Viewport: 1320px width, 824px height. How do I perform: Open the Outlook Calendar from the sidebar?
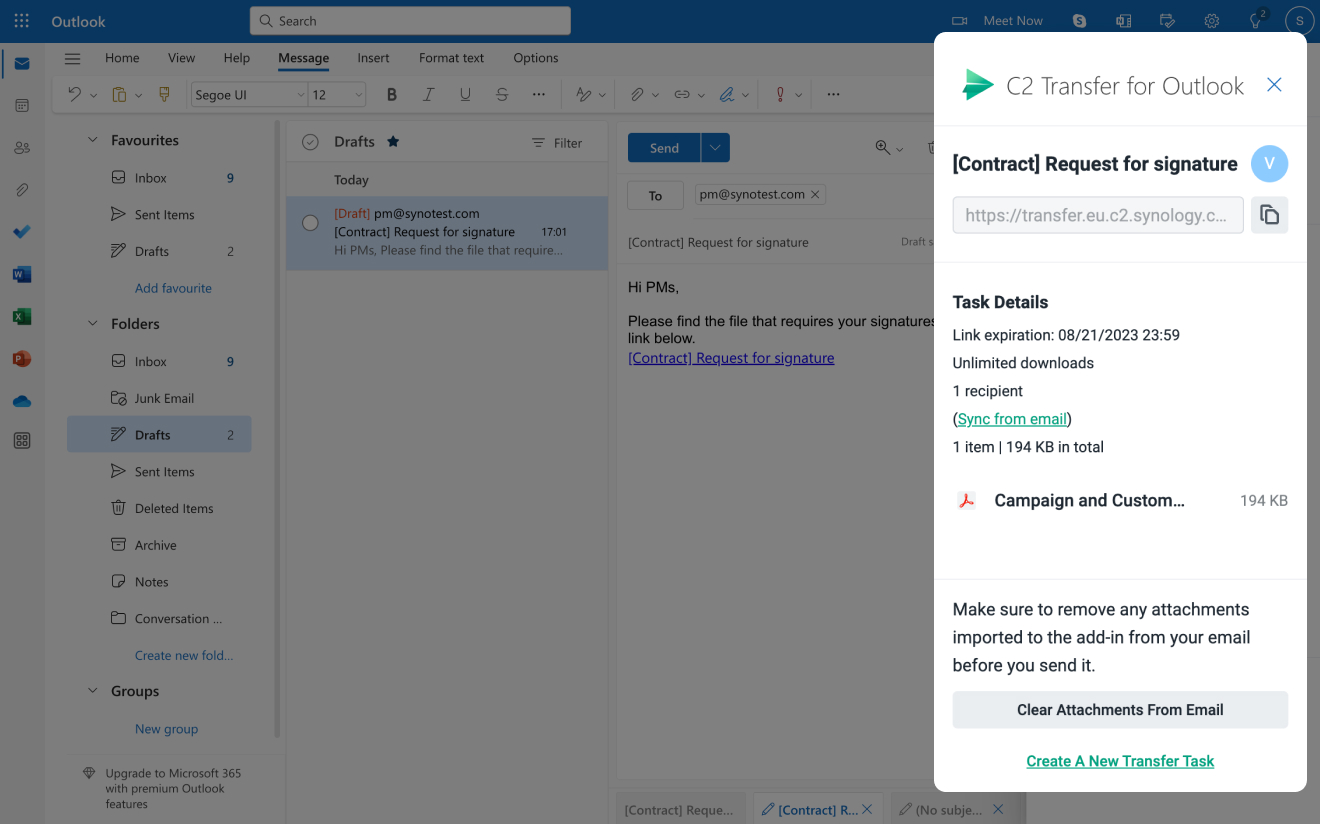pos(21,105)
